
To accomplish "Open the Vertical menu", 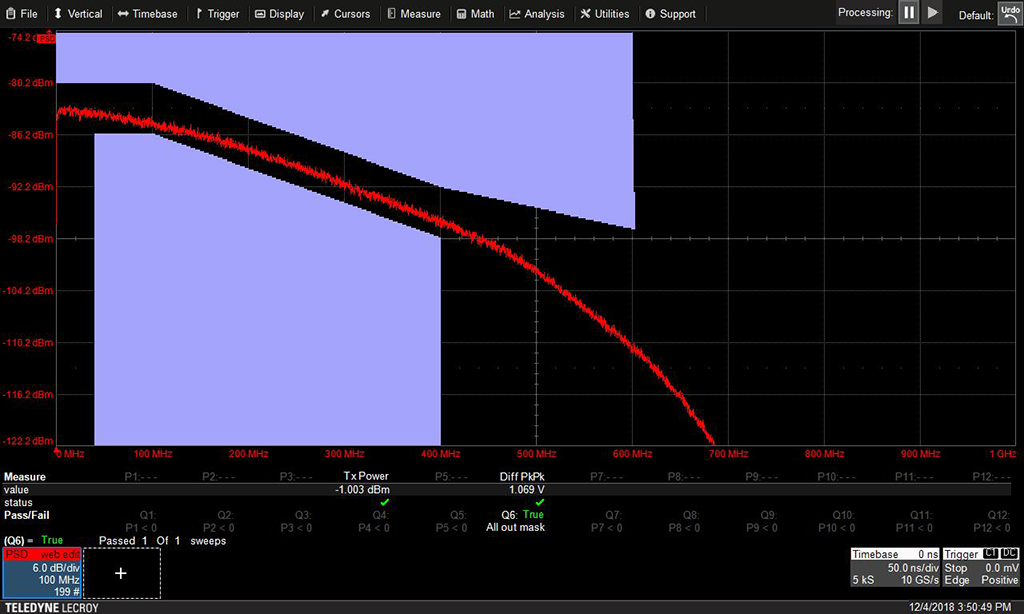I will [x=78, y=14].
